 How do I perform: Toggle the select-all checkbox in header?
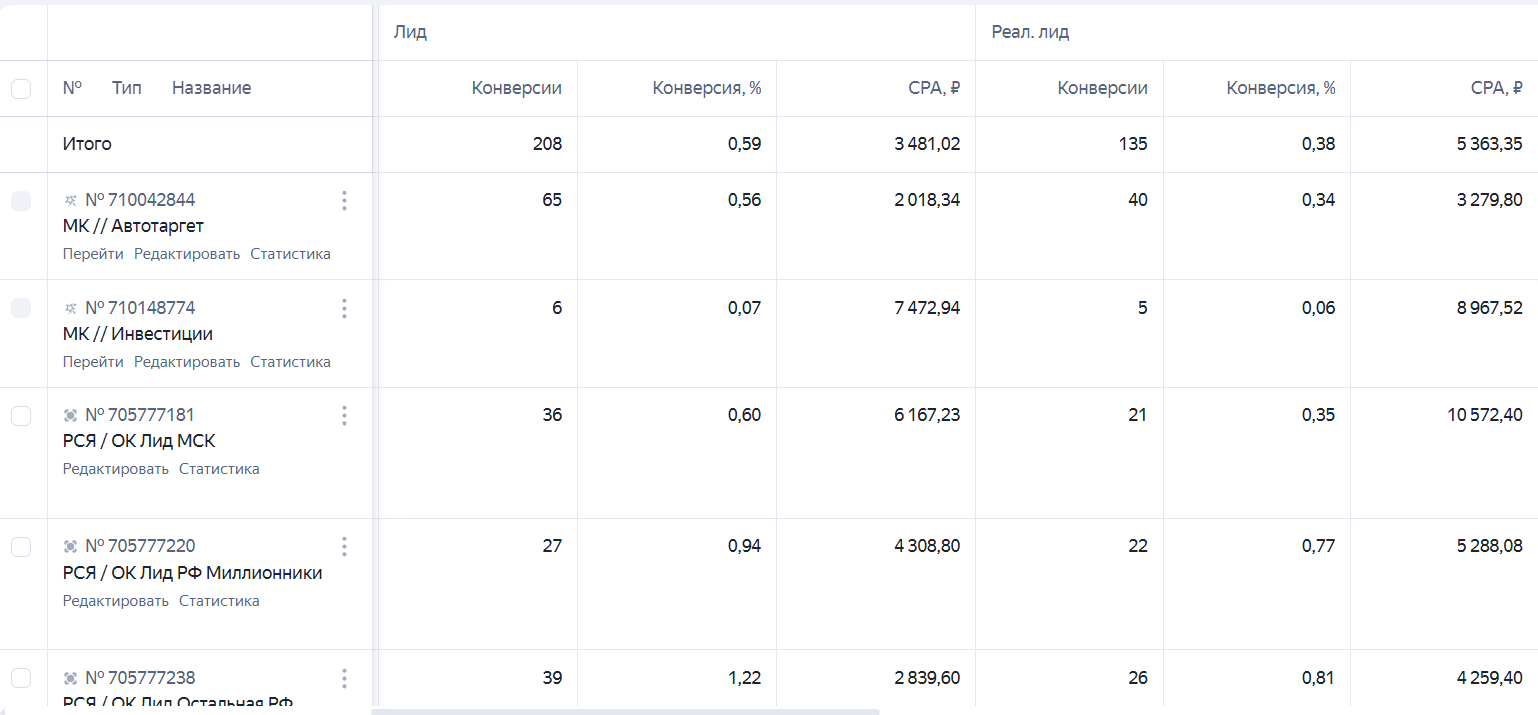[x=21, y=89]
